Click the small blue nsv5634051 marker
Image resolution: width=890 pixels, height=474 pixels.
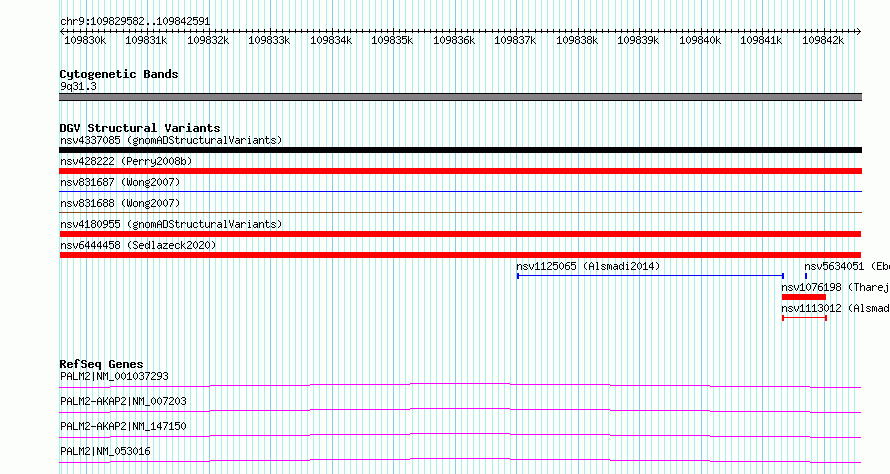coord(806,276)
